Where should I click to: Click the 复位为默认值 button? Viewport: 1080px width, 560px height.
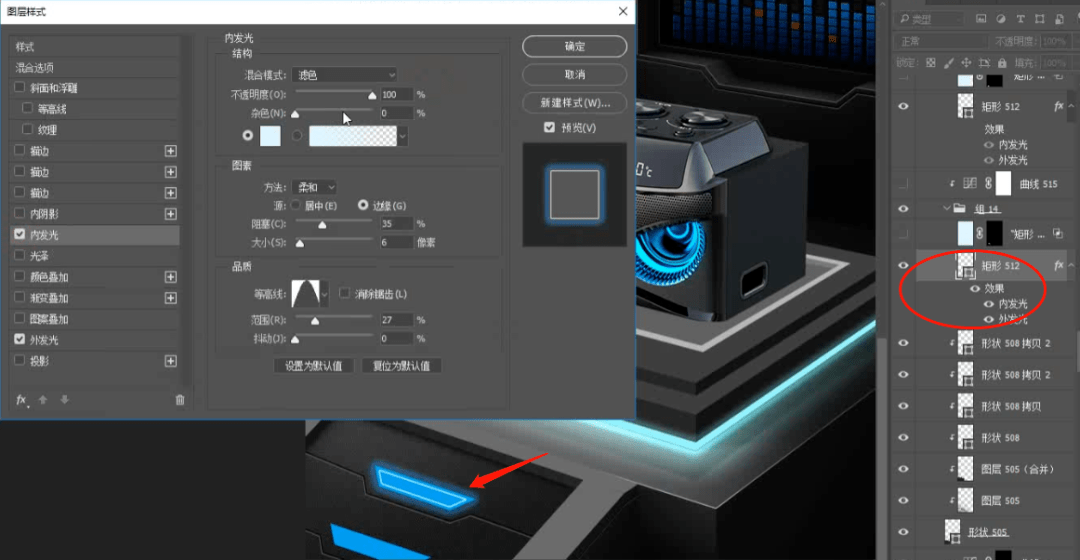point(402,366)
